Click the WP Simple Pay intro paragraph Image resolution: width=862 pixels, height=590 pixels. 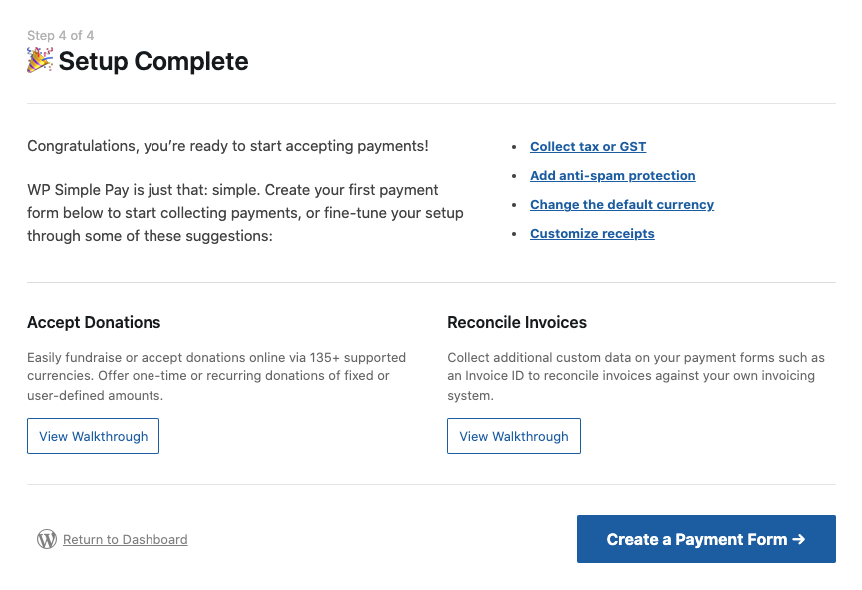point(245,213)
